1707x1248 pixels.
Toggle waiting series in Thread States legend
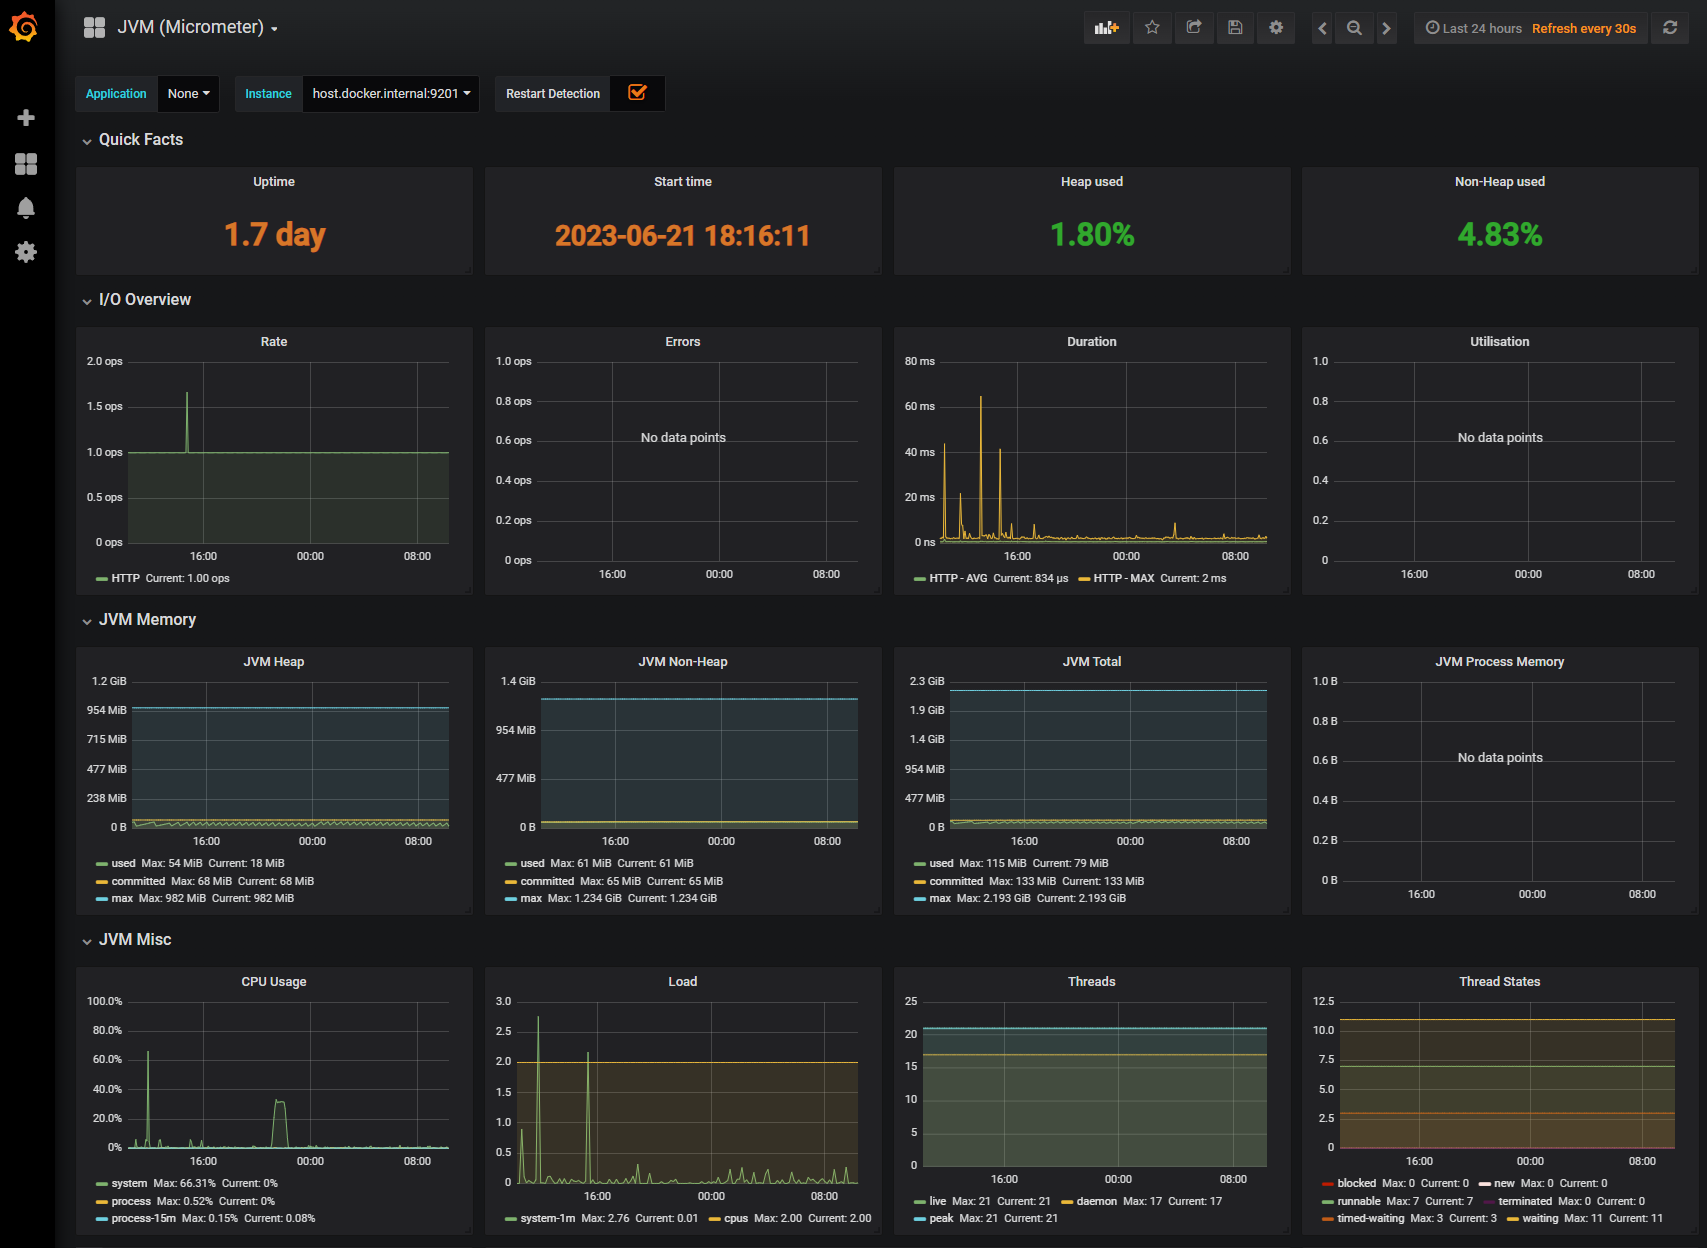pos(1540,1218)
